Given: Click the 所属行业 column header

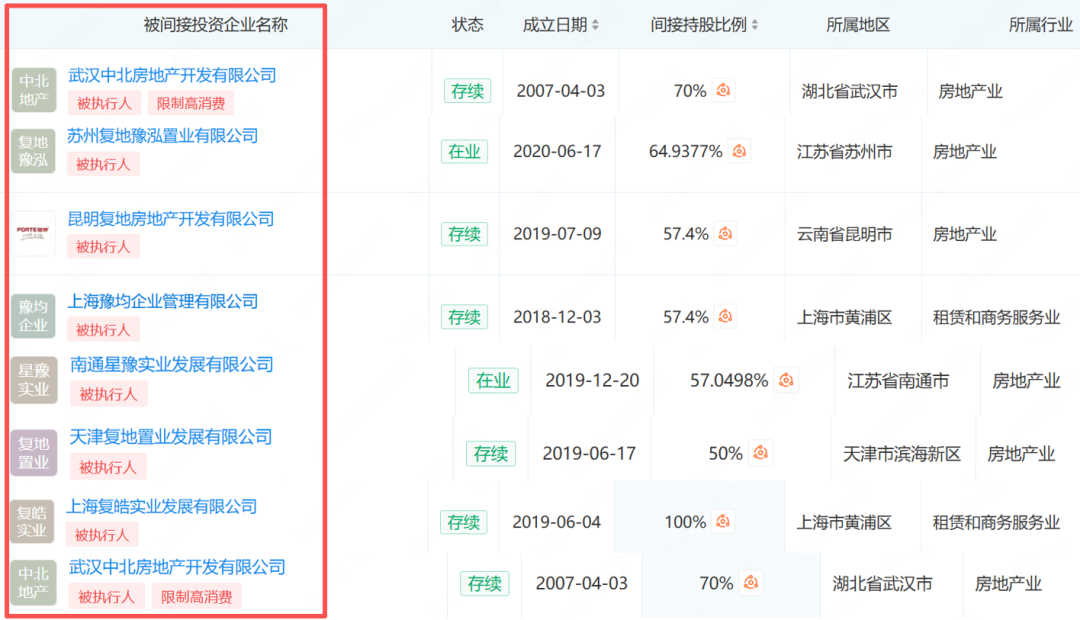Looking at the screenshot, I should [x=1041, y=25].
